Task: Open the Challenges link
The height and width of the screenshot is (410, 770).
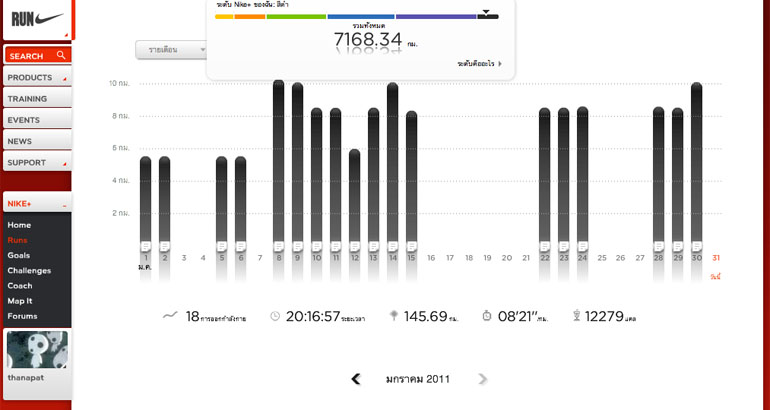Action: (29, 270)
